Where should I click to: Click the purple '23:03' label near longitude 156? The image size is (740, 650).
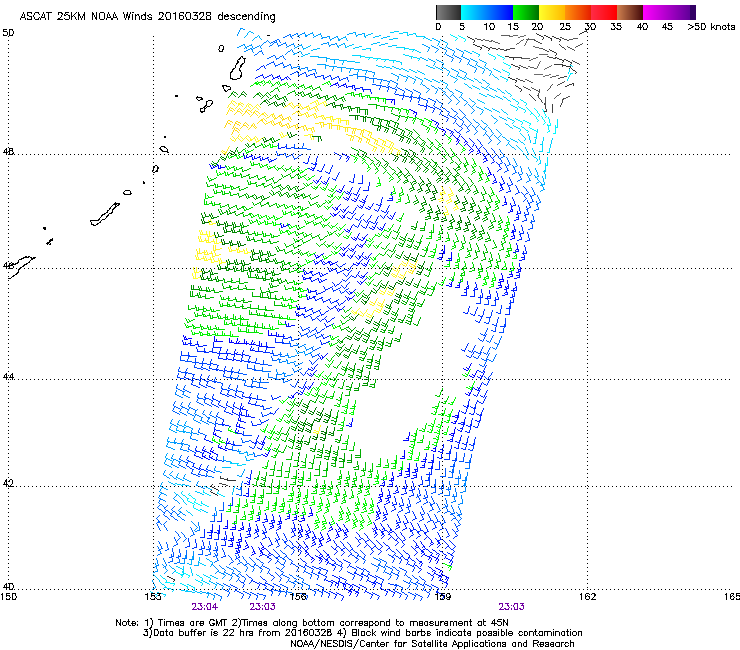(x=262, y=607)
